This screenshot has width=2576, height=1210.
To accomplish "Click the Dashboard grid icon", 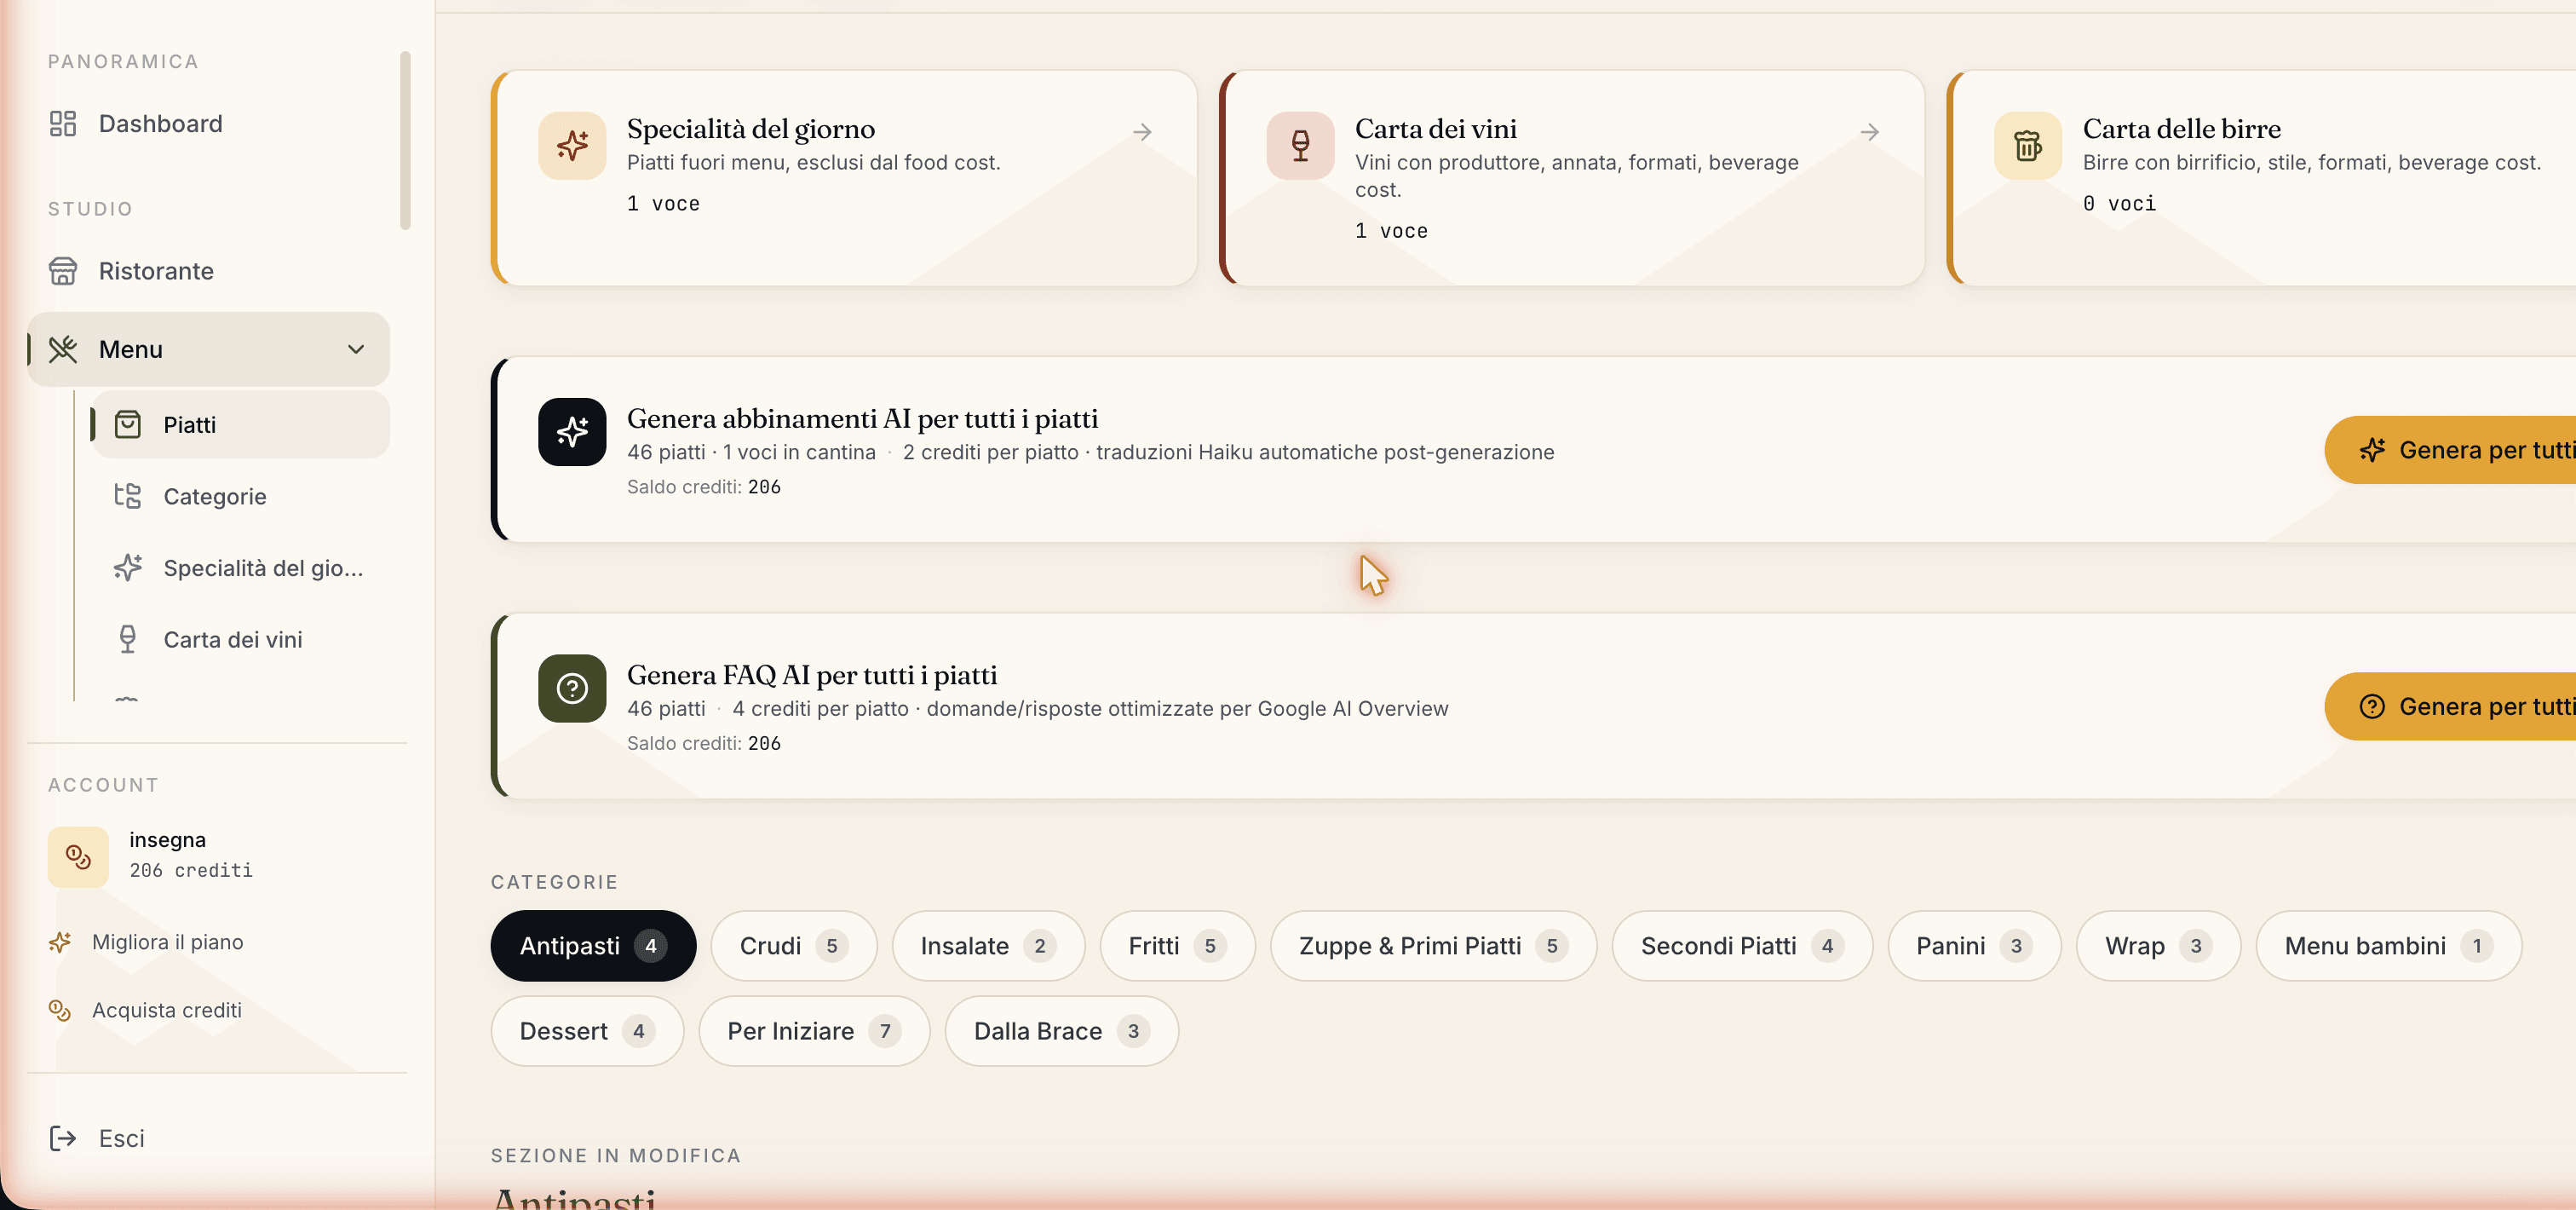I will coord(63,124).
